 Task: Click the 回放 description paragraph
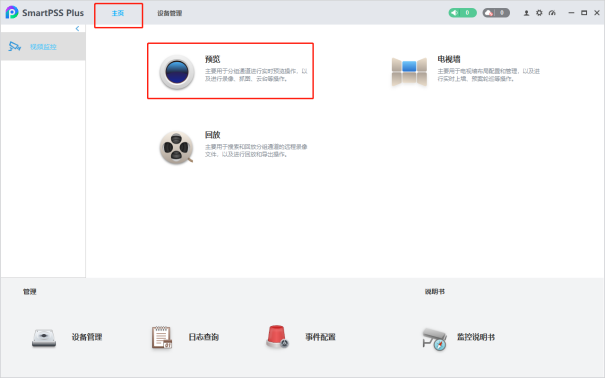(256, 150)
